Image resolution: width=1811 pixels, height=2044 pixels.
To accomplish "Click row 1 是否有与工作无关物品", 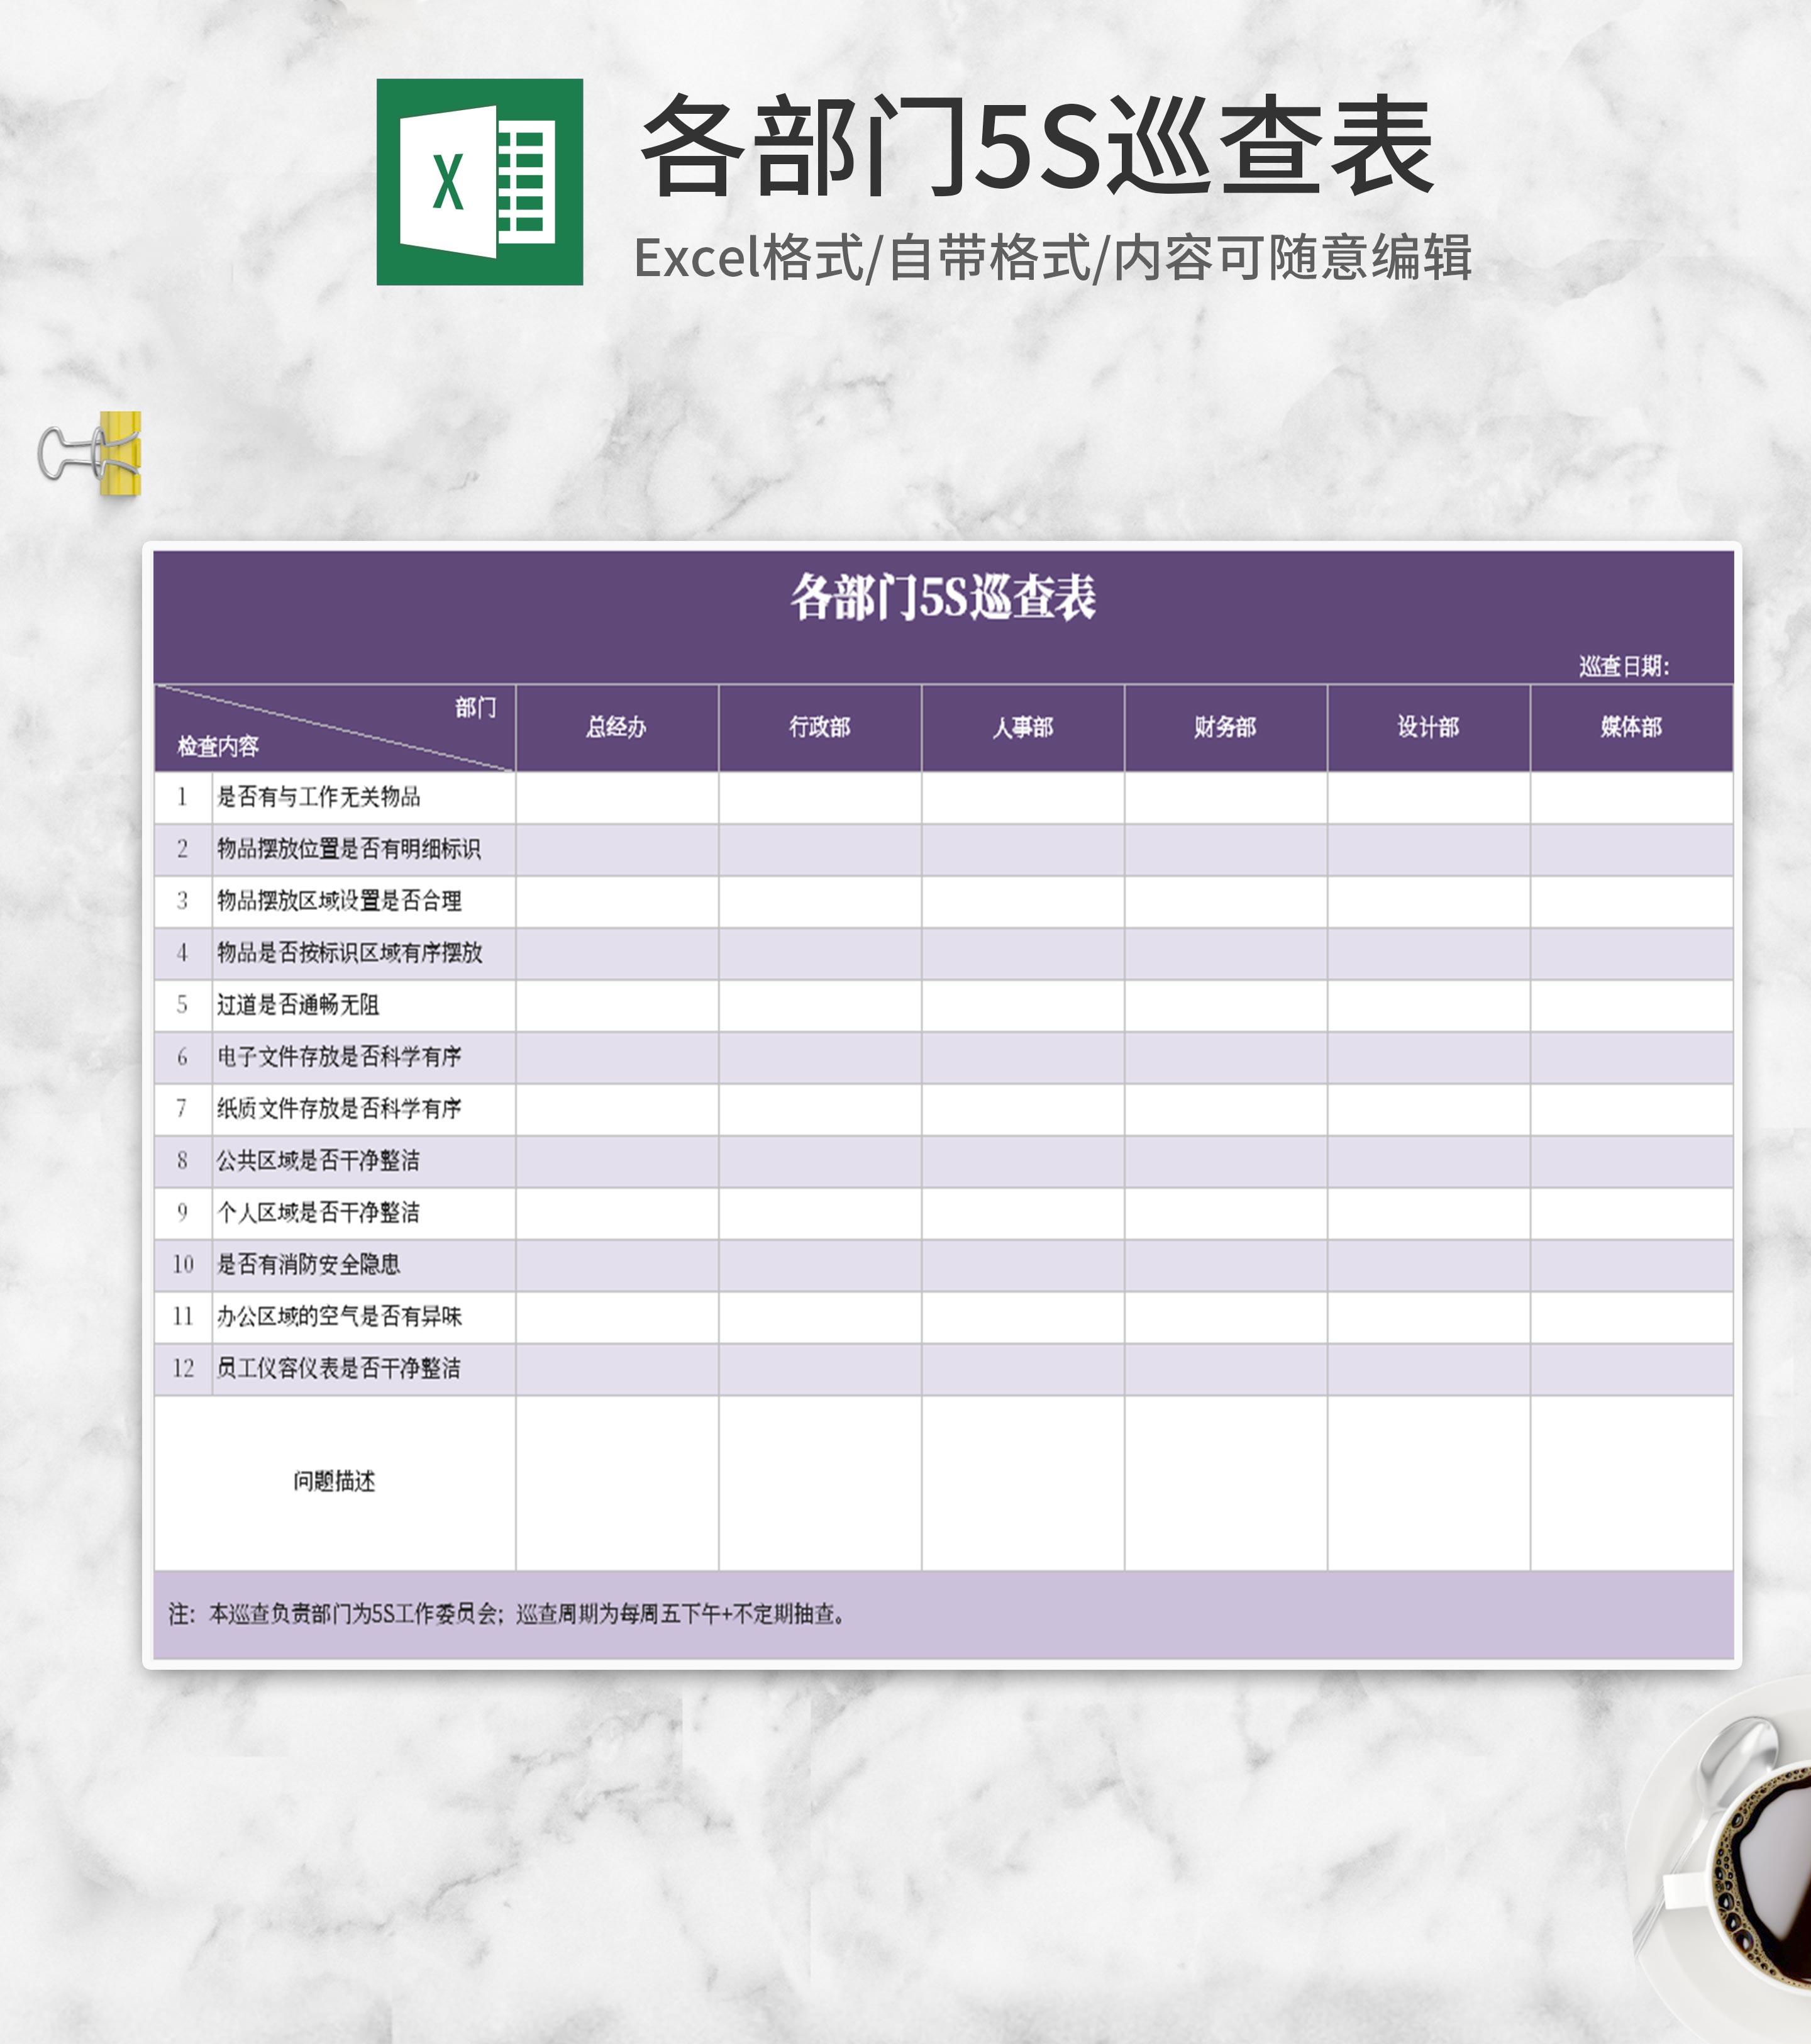I will [x=318, y=797].
